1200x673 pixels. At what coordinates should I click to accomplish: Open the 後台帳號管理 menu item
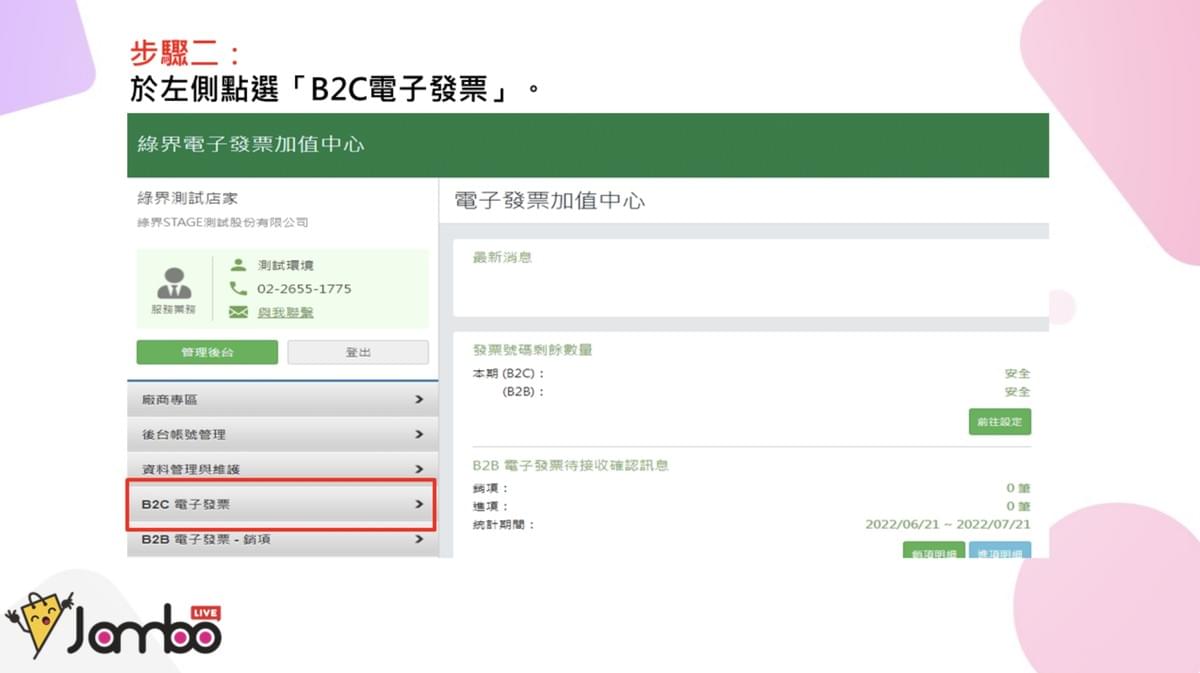[184, 434]
